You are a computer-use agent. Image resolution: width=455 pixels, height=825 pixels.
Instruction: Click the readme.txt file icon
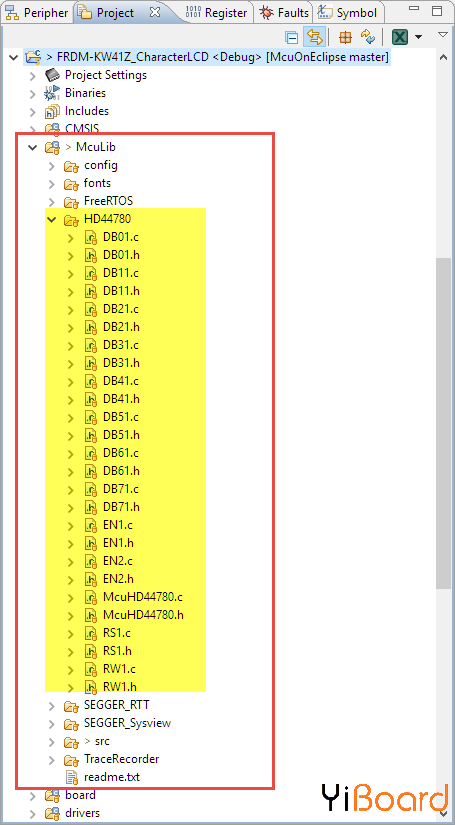[x=71, y=777]
